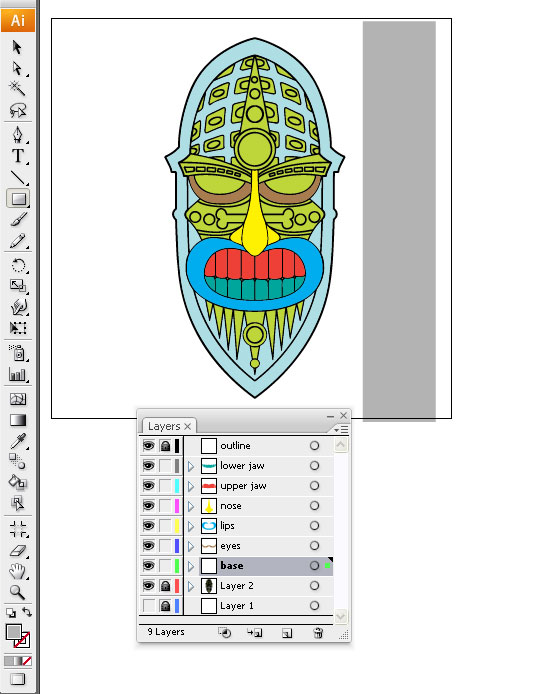Viewport: 550px width, 694px height.
Task: Lock the lips layer
Action: pyautogui.click(x=165, y=526)
